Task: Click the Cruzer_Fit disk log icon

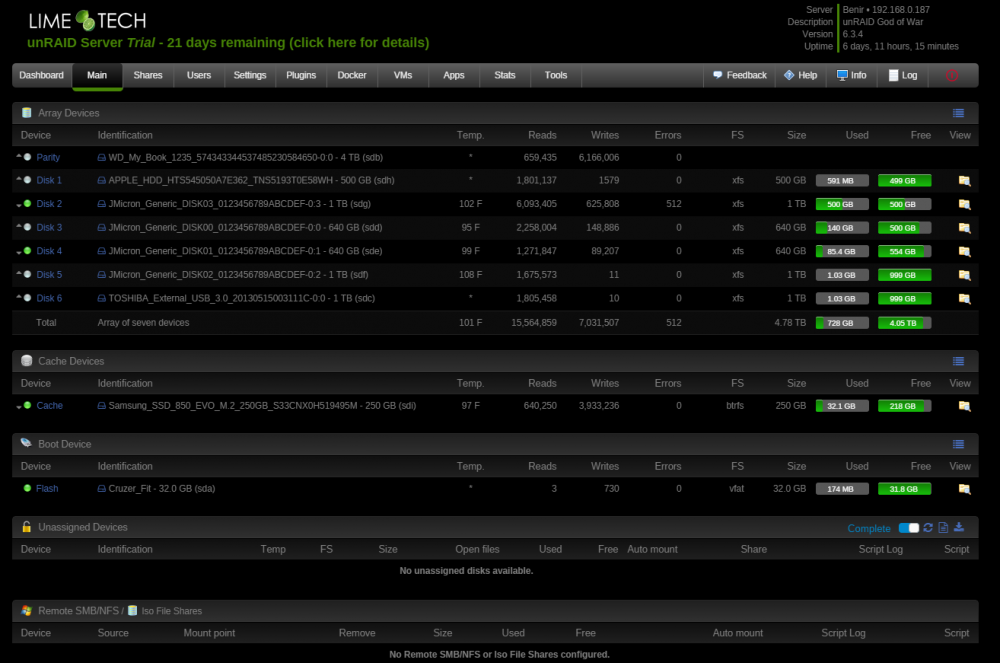Action: point(101,488)
